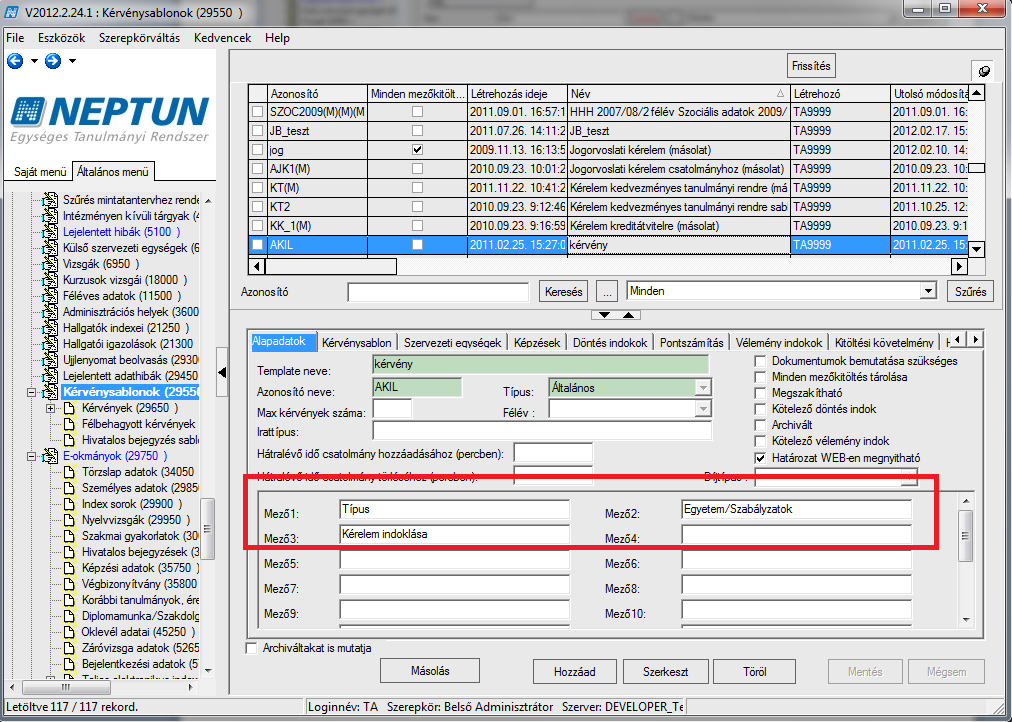Click the Hallgatók indexei (21250) icon
This screenshot has width=1012, height=722.
[x=50, y=328]
